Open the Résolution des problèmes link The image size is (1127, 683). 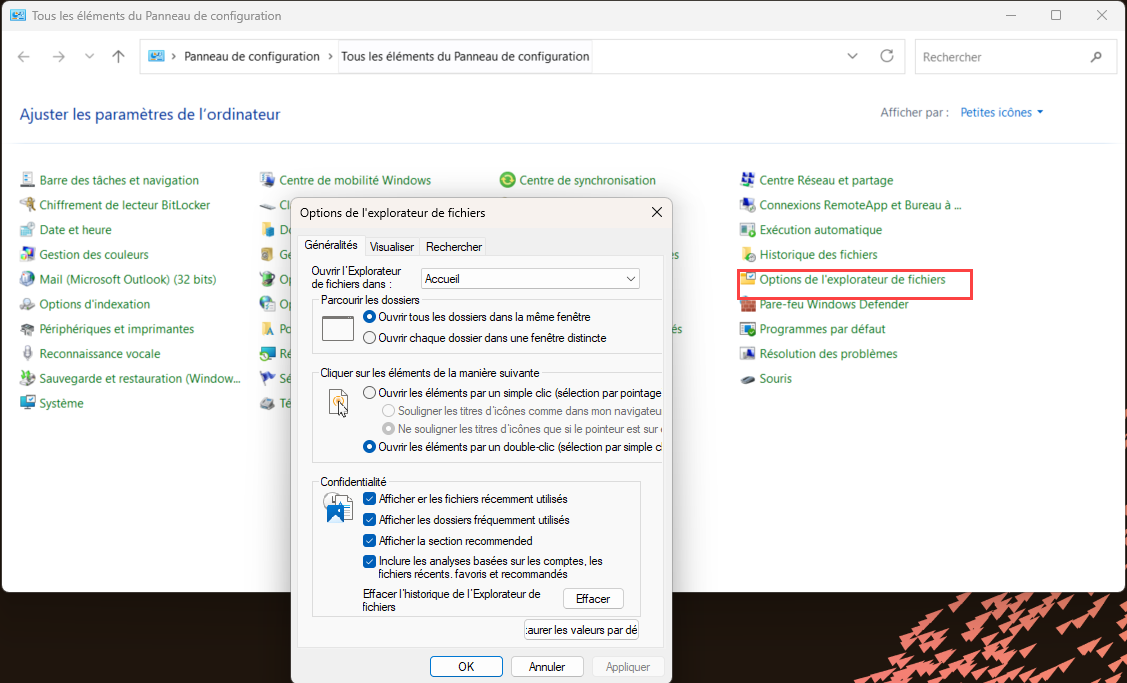pyautogui.click(x=828, y=354)
